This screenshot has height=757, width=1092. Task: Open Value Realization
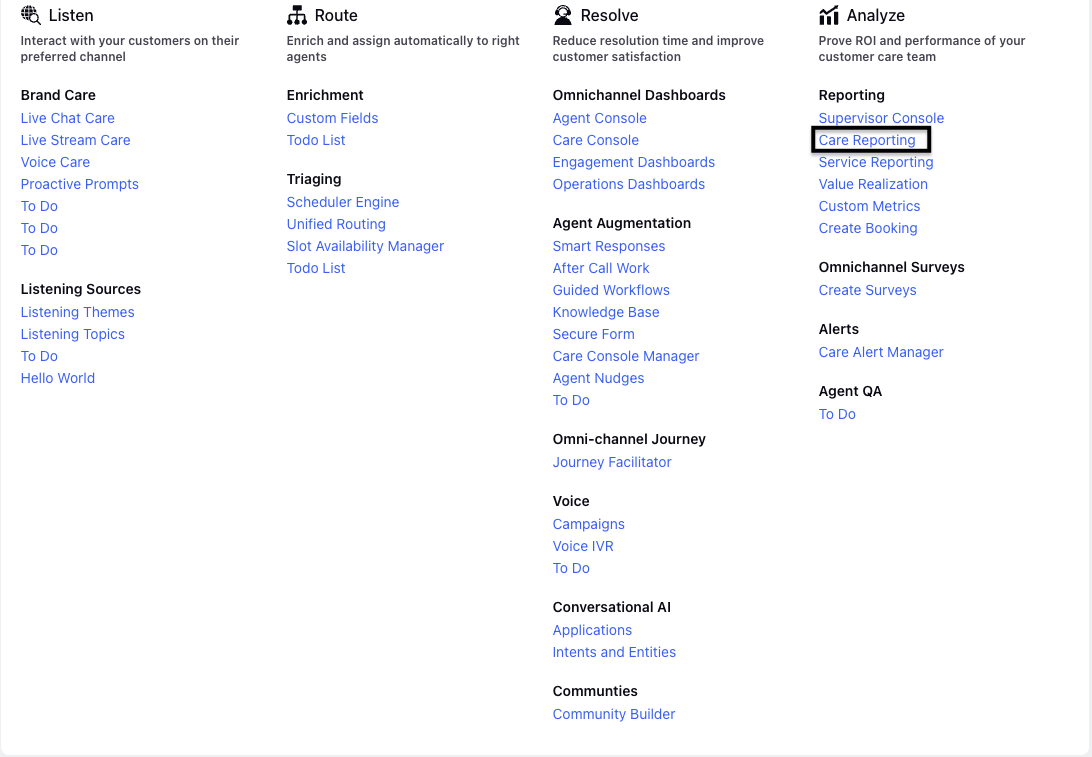point(873,184)
